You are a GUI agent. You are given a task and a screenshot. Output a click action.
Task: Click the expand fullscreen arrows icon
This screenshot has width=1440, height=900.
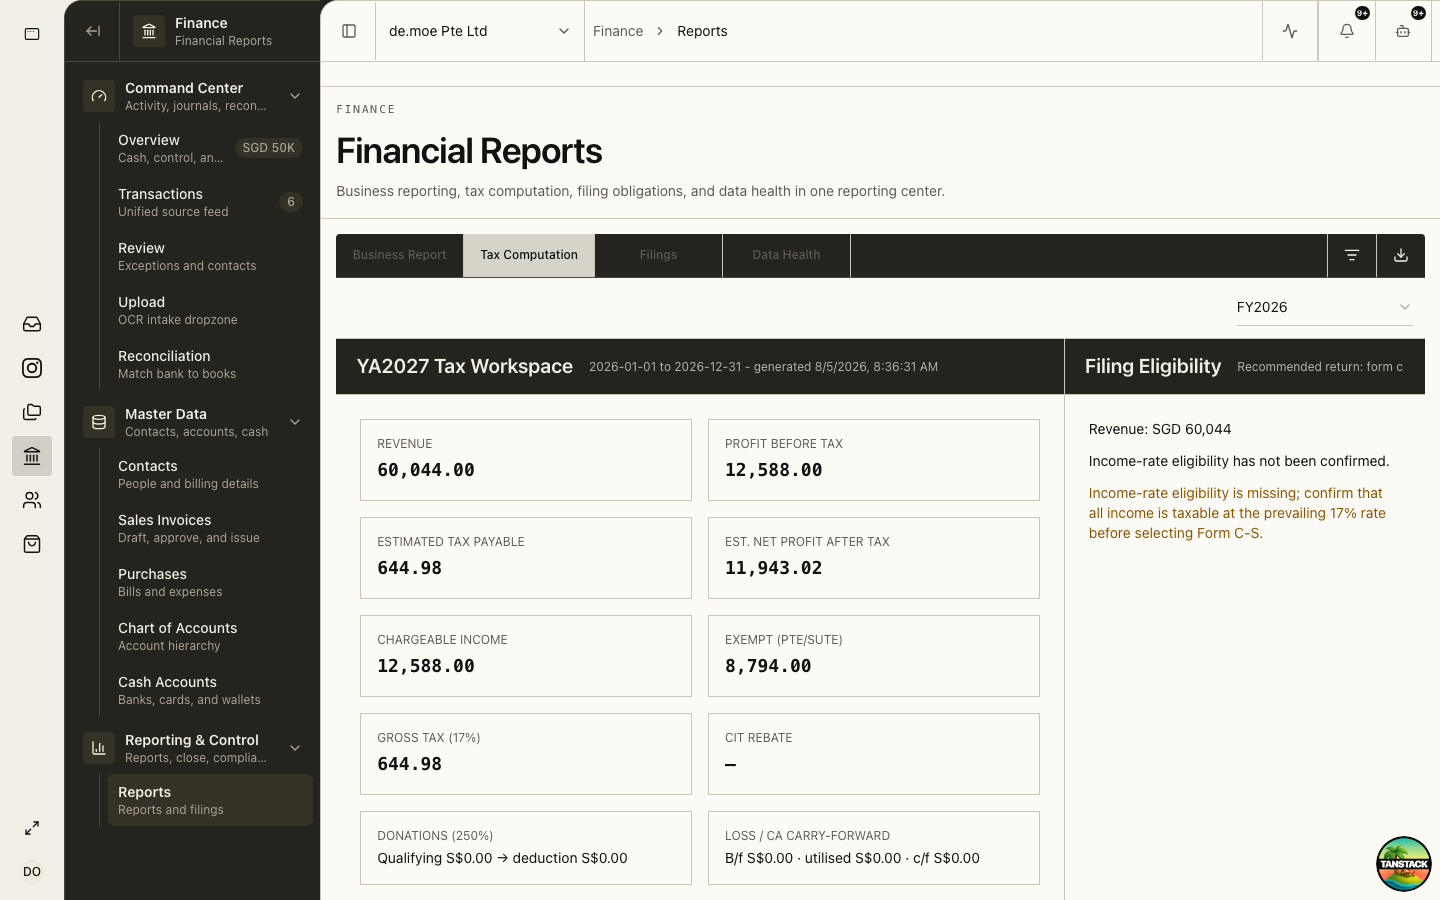click(x=32, y=828)
